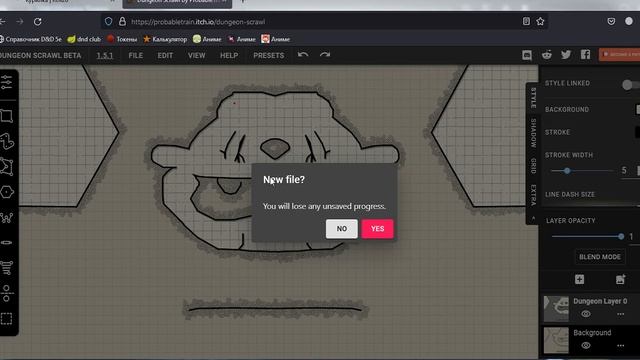Click the Stroke Width value field

pyautogui.click(x=624, y=170)
